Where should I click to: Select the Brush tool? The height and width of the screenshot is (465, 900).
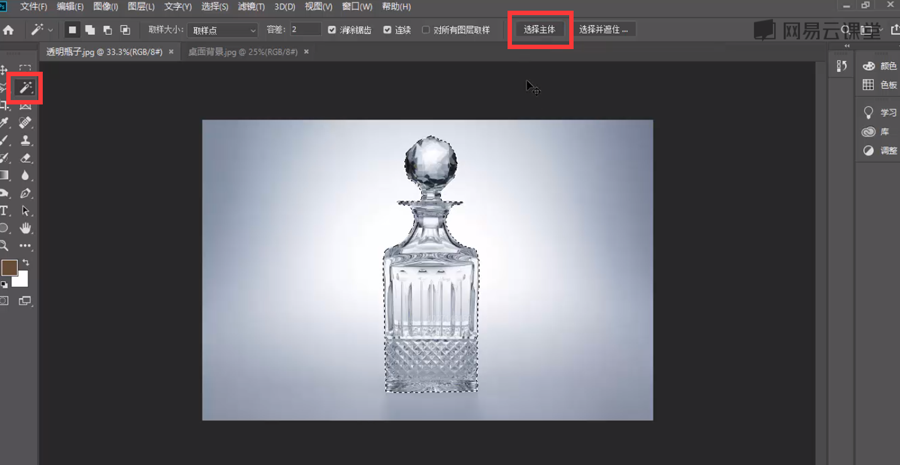tap(4, 140)
